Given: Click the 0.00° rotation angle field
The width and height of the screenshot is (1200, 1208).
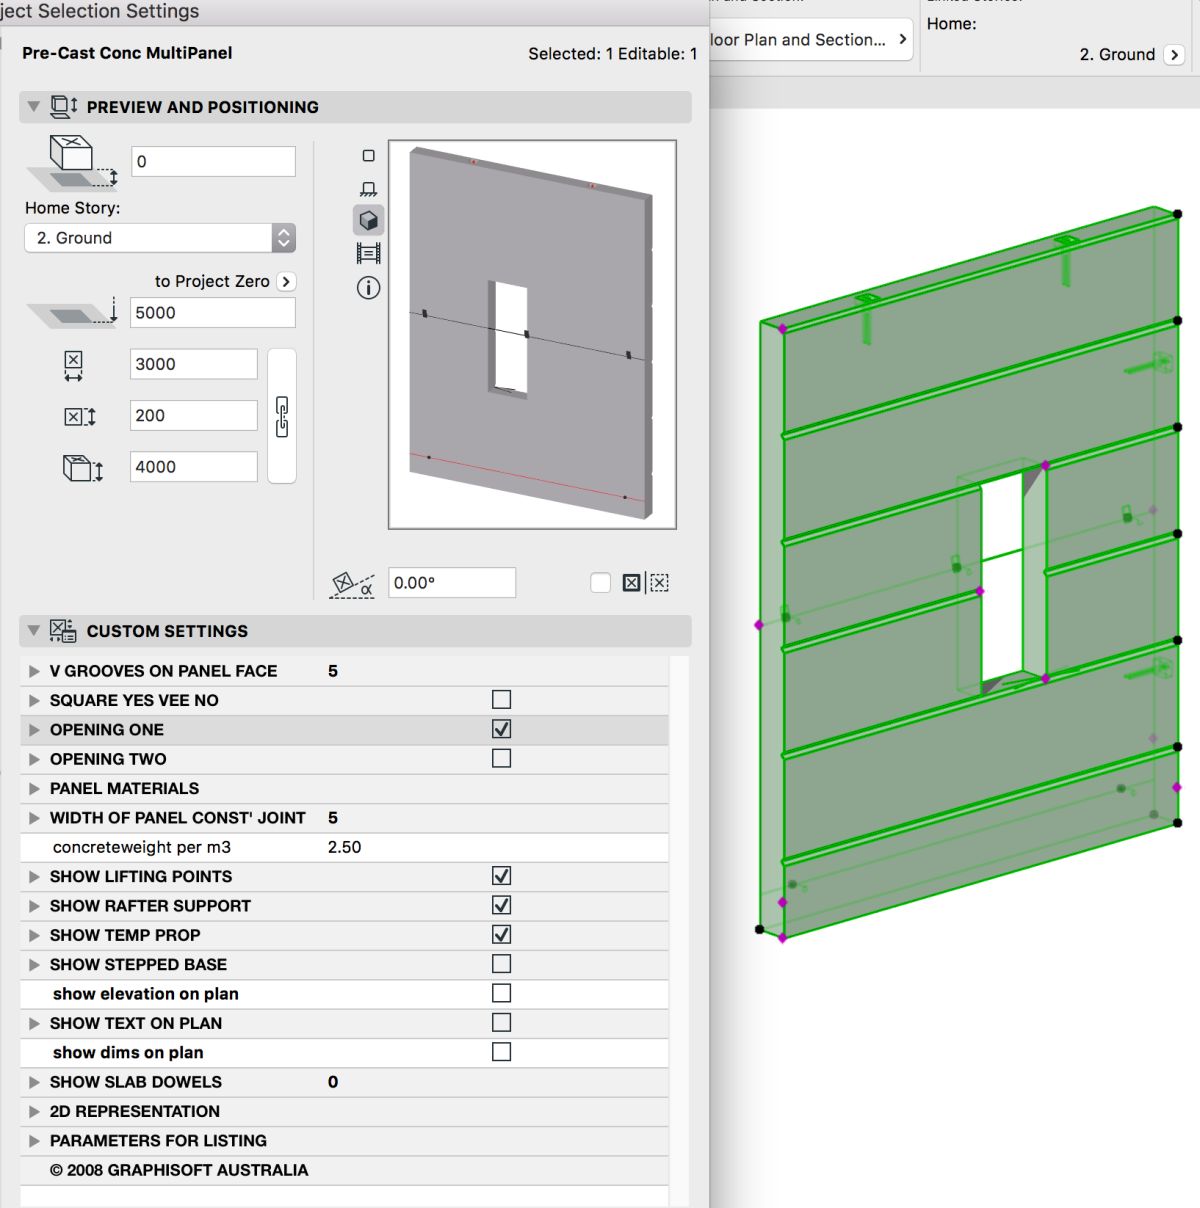Looking at the screenshot, I should click(x=452, y=583).
